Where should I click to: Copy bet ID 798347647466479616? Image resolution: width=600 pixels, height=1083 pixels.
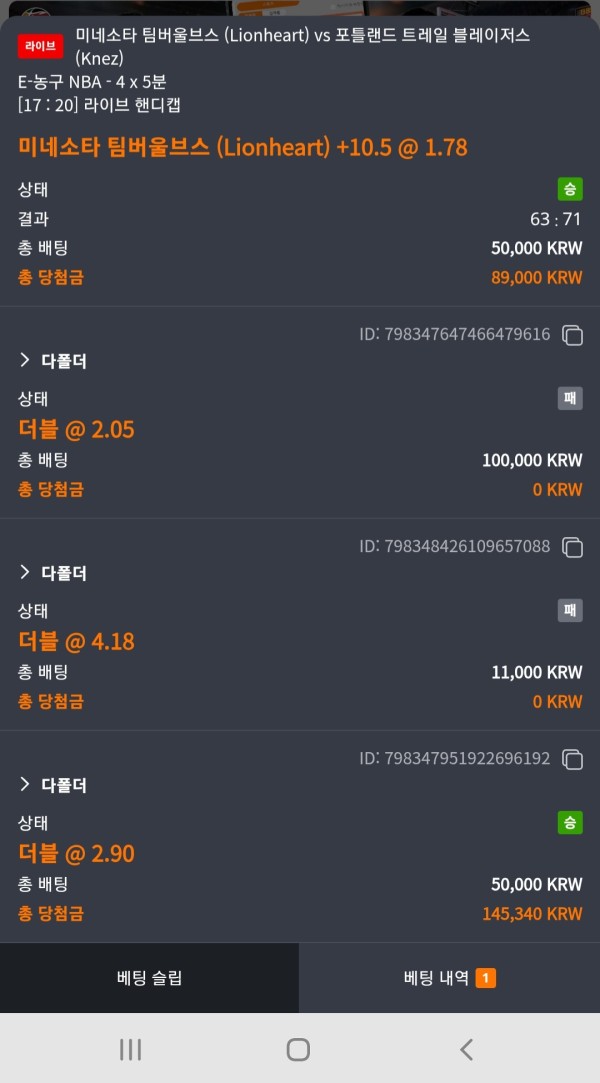coord(571,335)
